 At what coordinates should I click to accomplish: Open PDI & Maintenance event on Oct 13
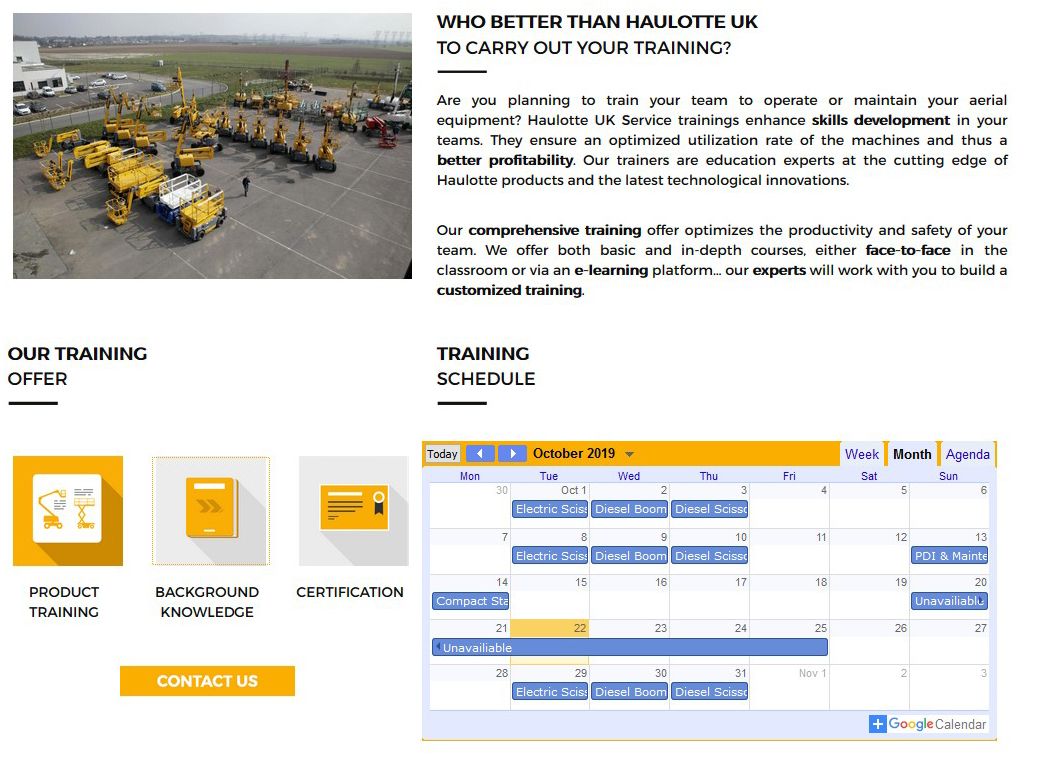click(x=949, y=556)
